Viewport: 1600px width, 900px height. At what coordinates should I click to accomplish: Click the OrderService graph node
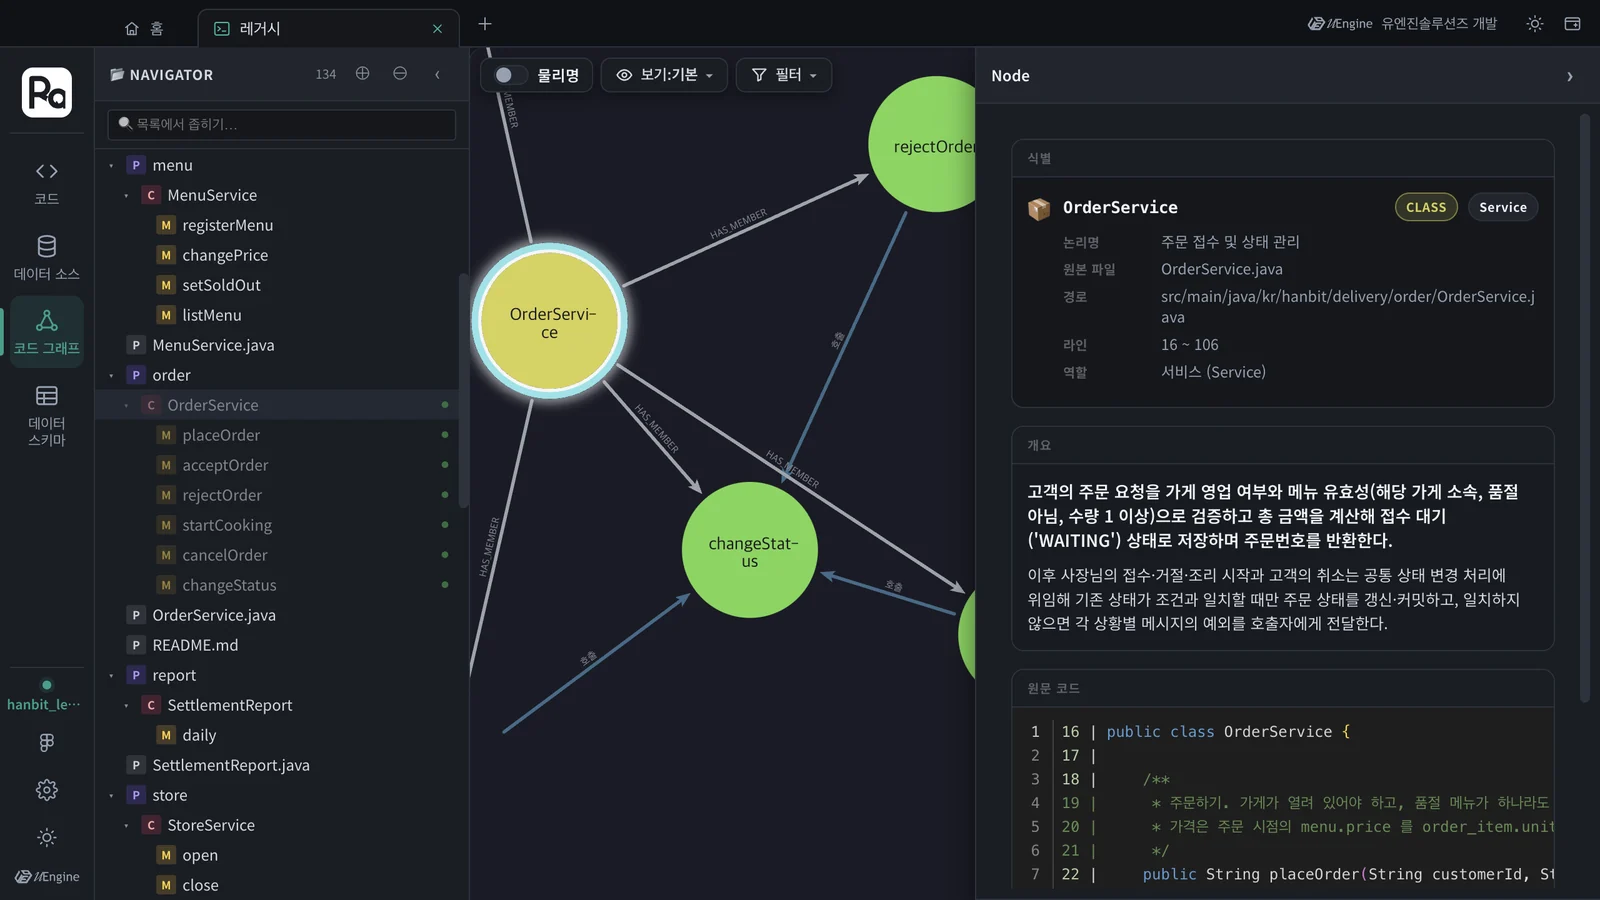click(x=549, y=321)
